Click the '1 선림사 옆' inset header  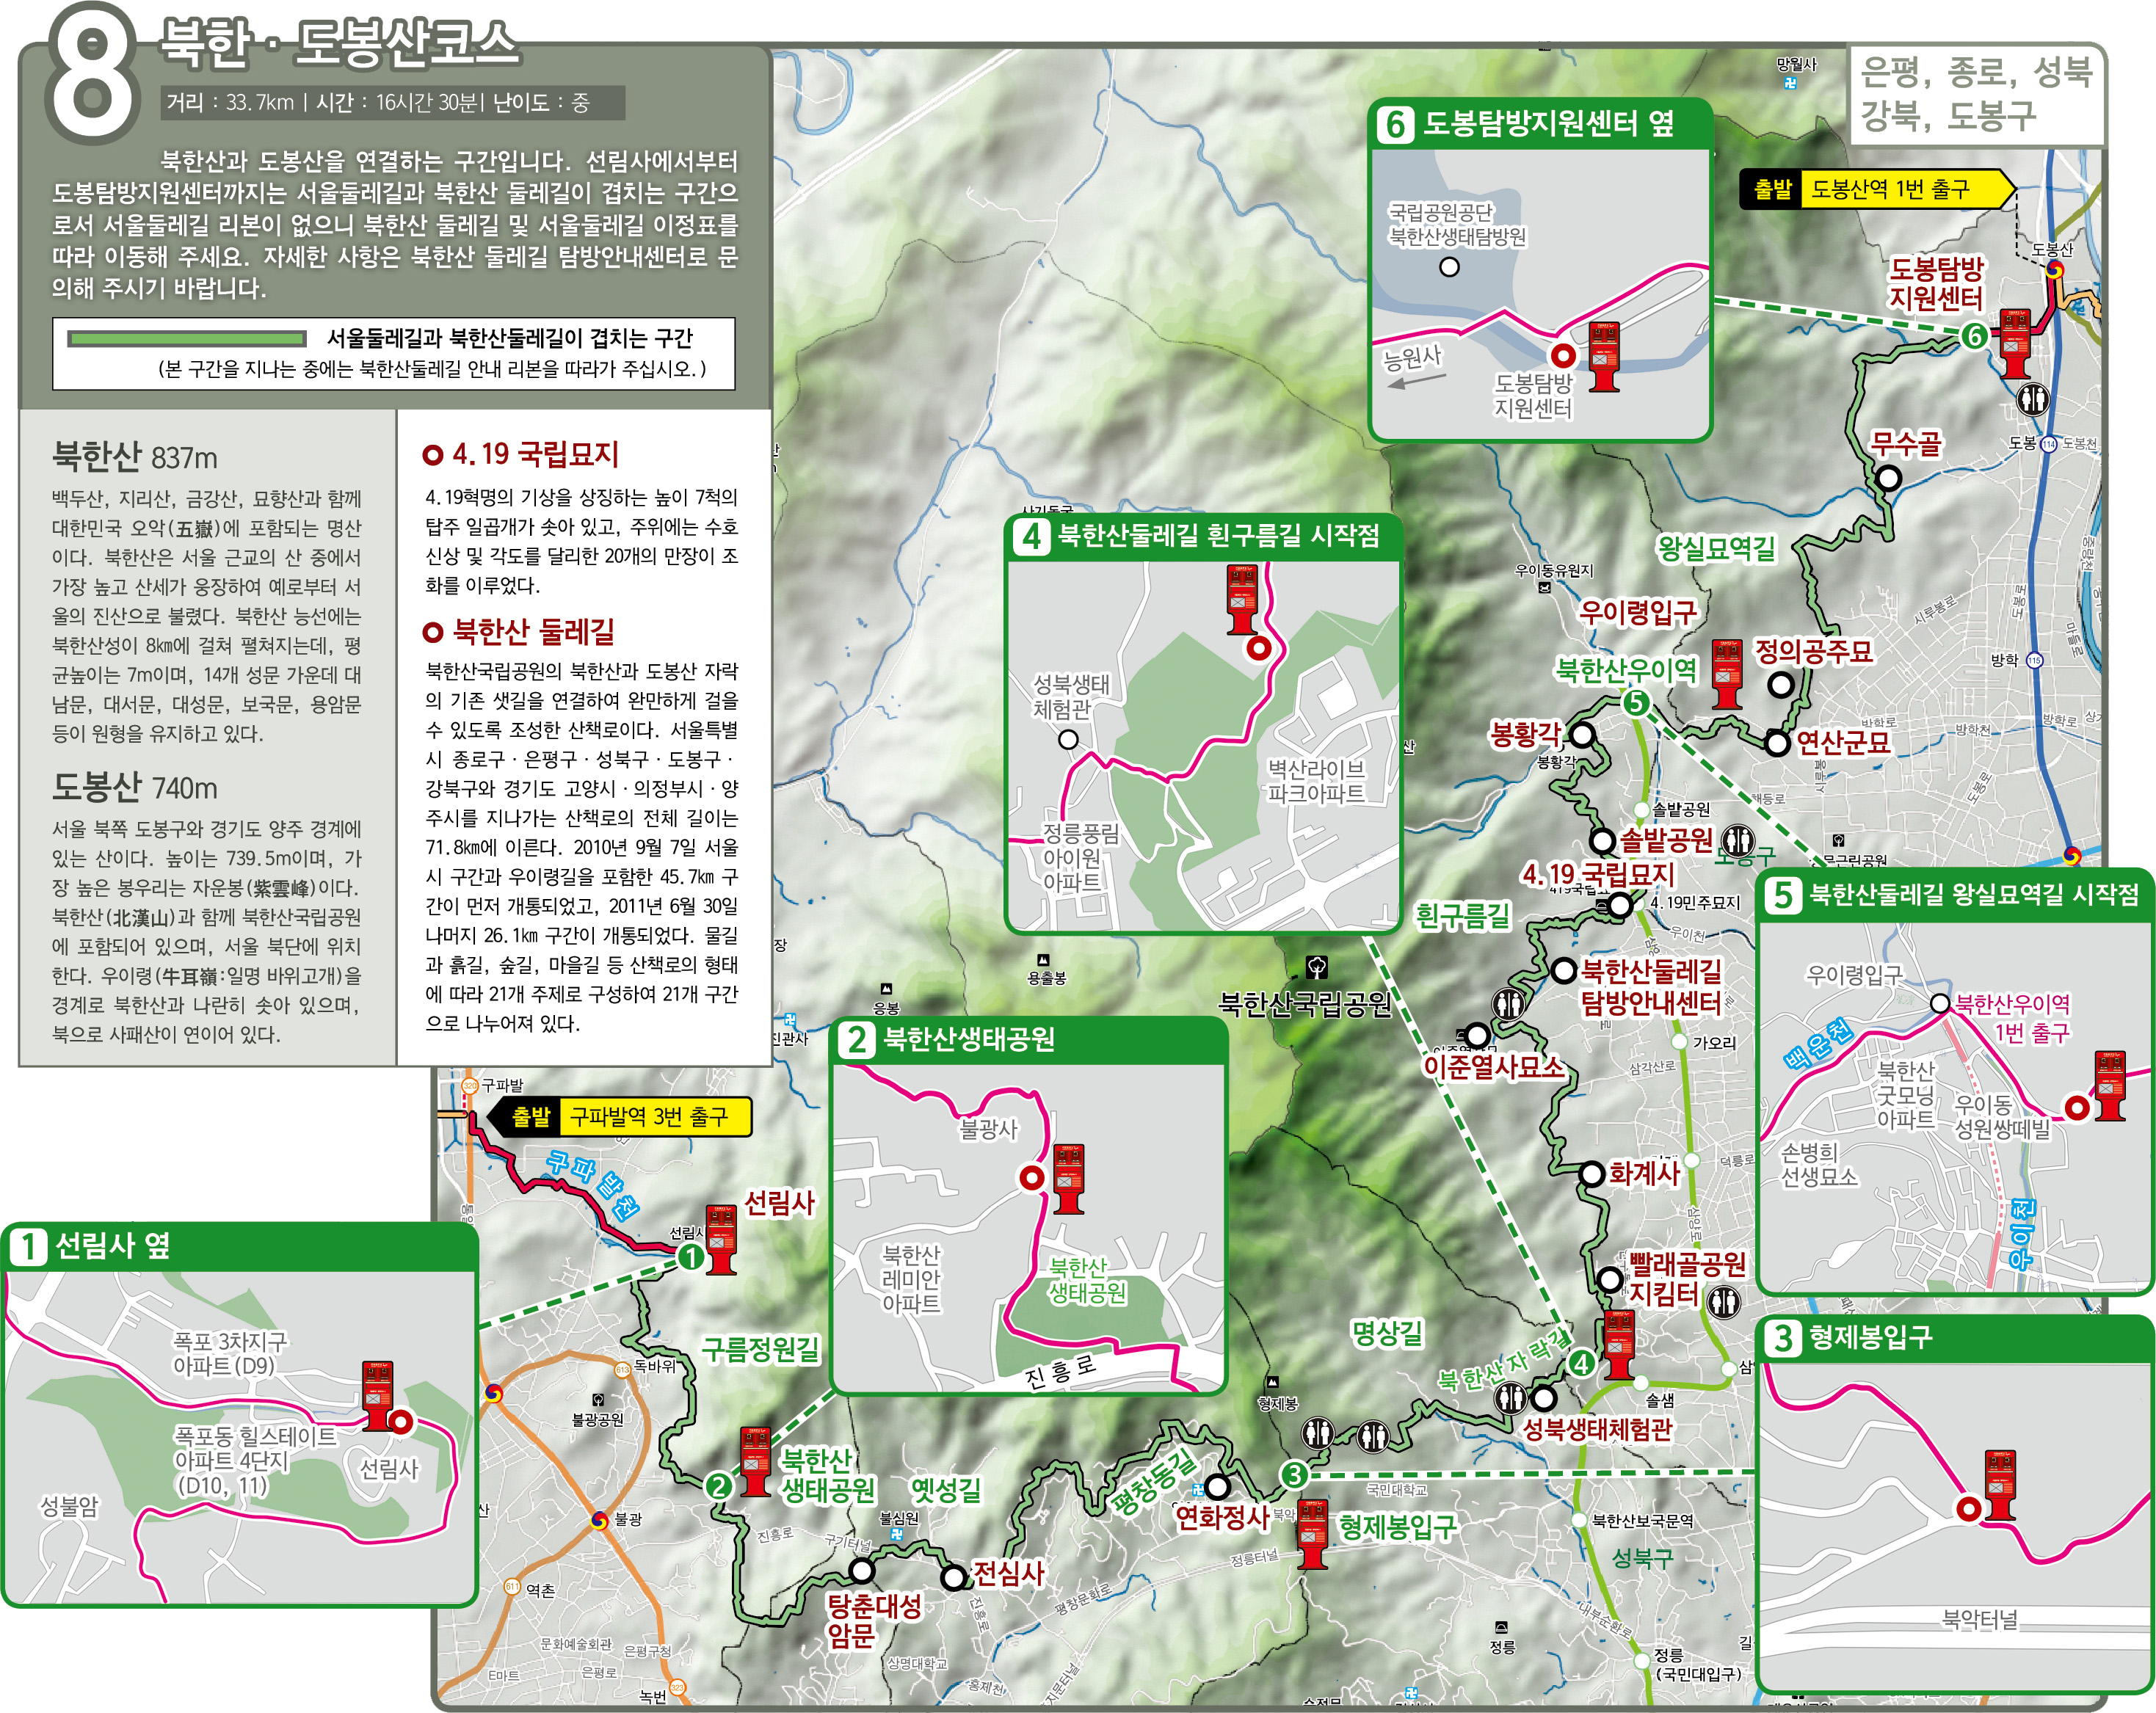pos(240,1246)
